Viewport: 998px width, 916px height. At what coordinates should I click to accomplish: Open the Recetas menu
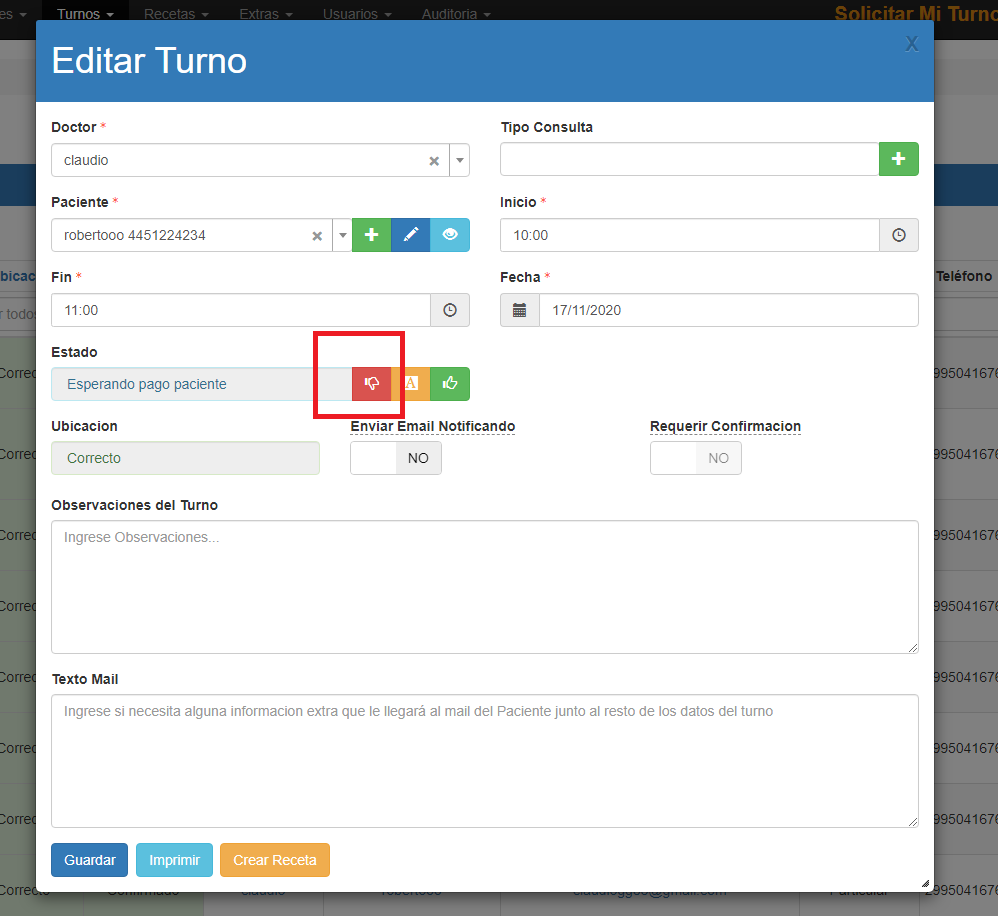click(x=176, y=14)
